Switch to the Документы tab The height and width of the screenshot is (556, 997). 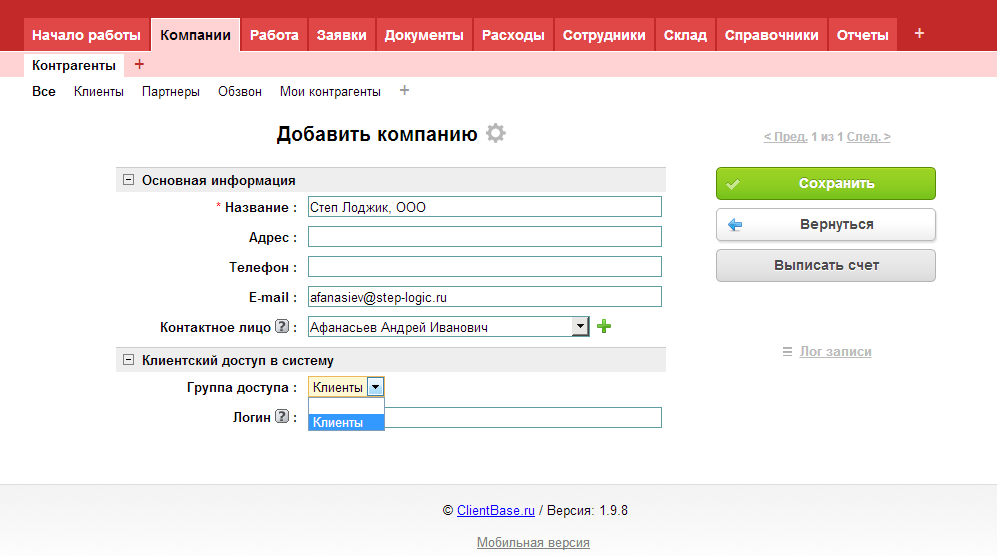pos(424,35)
